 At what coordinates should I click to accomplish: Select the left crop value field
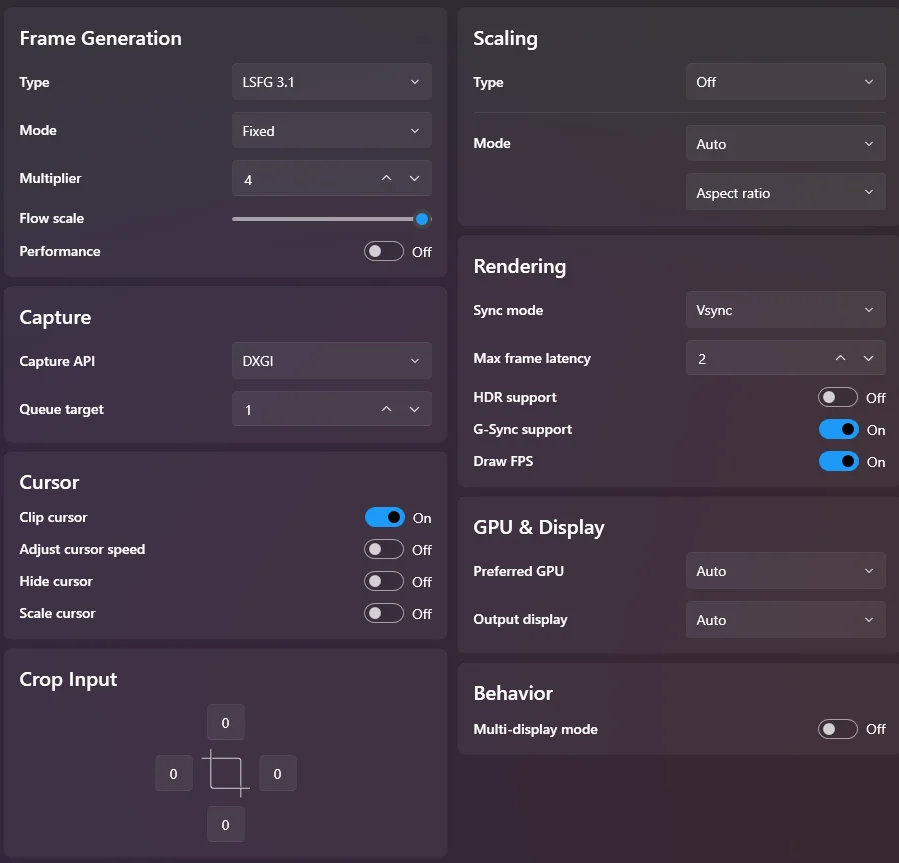[x=173, y=773]
